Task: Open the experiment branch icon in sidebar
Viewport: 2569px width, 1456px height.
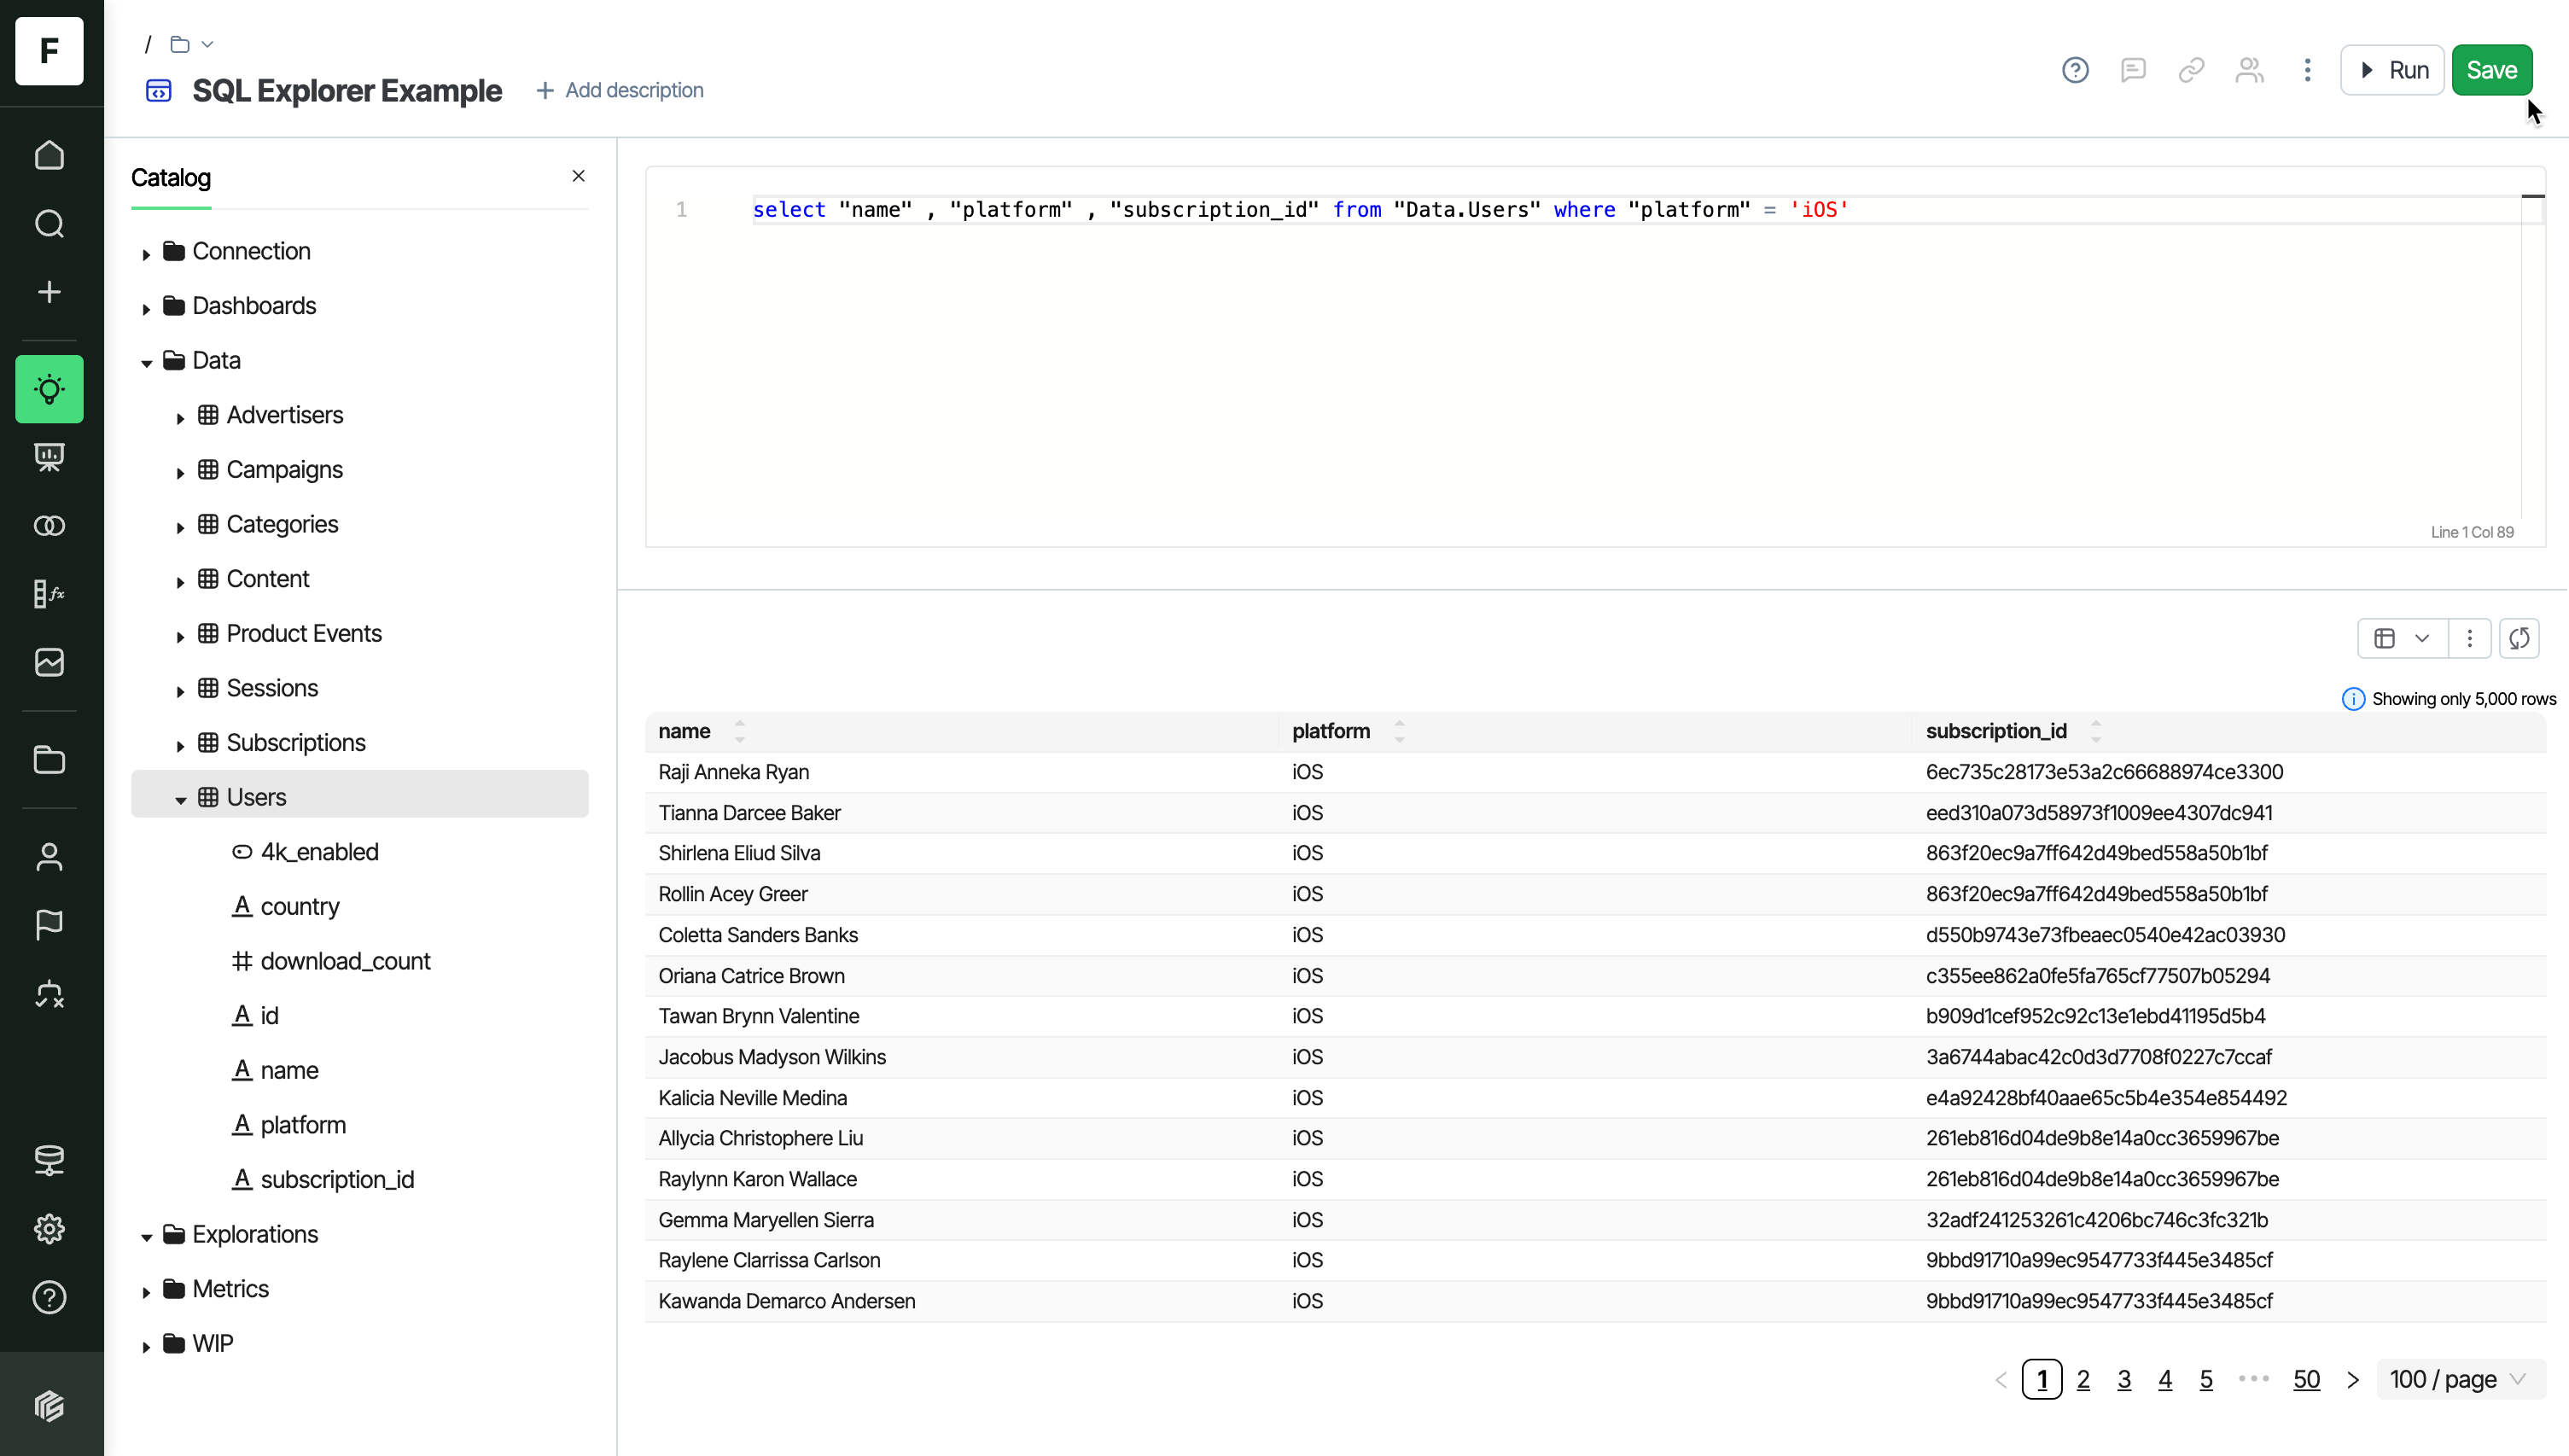Action: coord(49,994)
